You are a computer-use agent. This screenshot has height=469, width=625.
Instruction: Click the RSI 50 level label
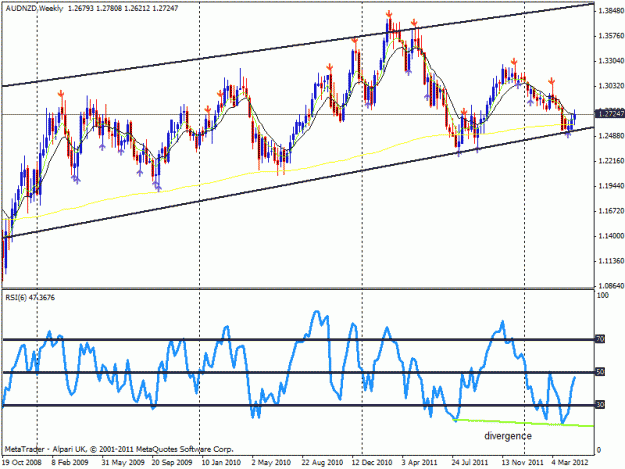click(600, 372)
